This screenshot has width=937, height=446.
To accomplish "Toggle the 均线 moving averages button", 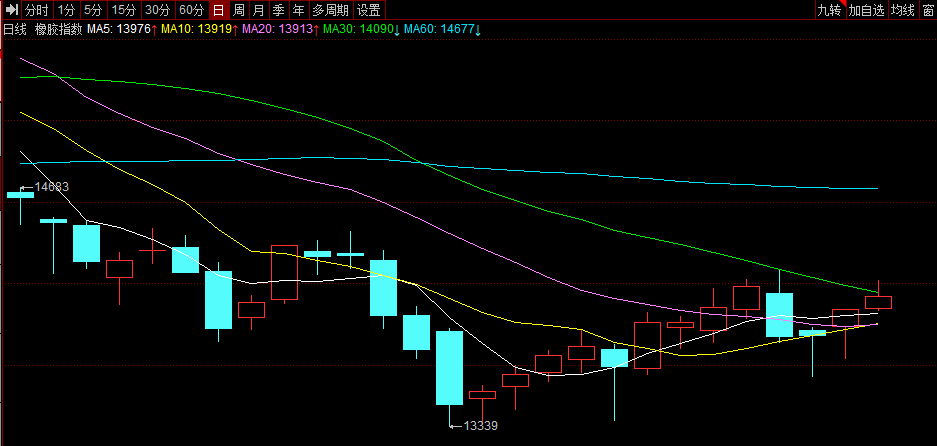I will [x=903, y=10].
